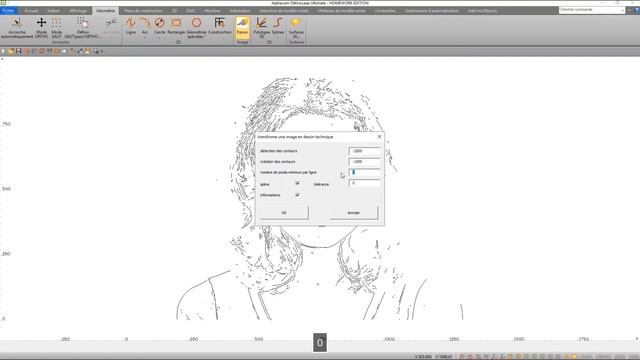This screenshot has height=360, width=640.
Task: Click the Chercher commande search box
Action: click(591, 10)
